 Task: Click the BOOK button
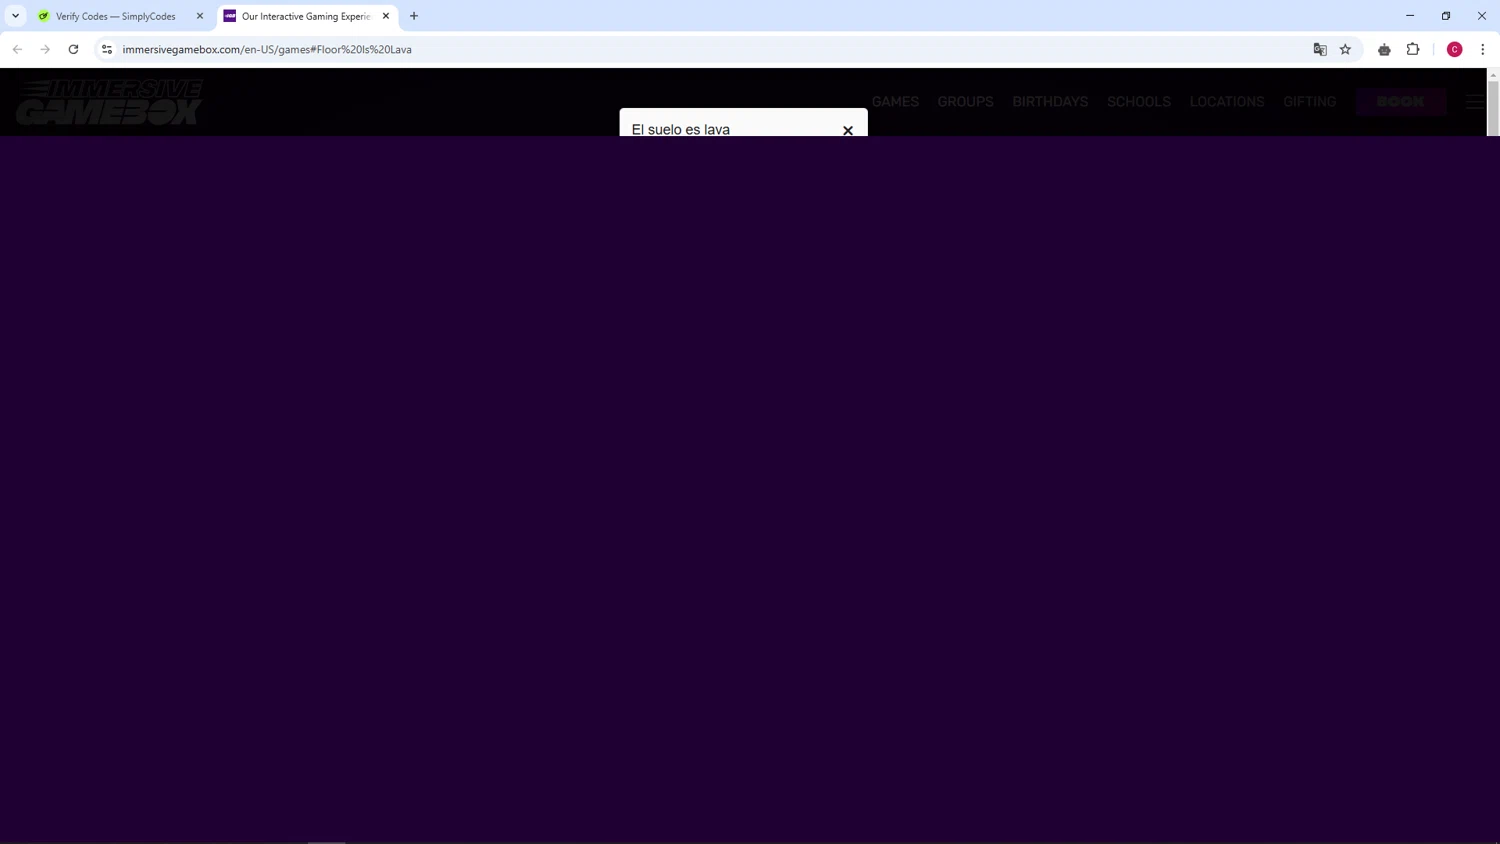coord(1401,102)
